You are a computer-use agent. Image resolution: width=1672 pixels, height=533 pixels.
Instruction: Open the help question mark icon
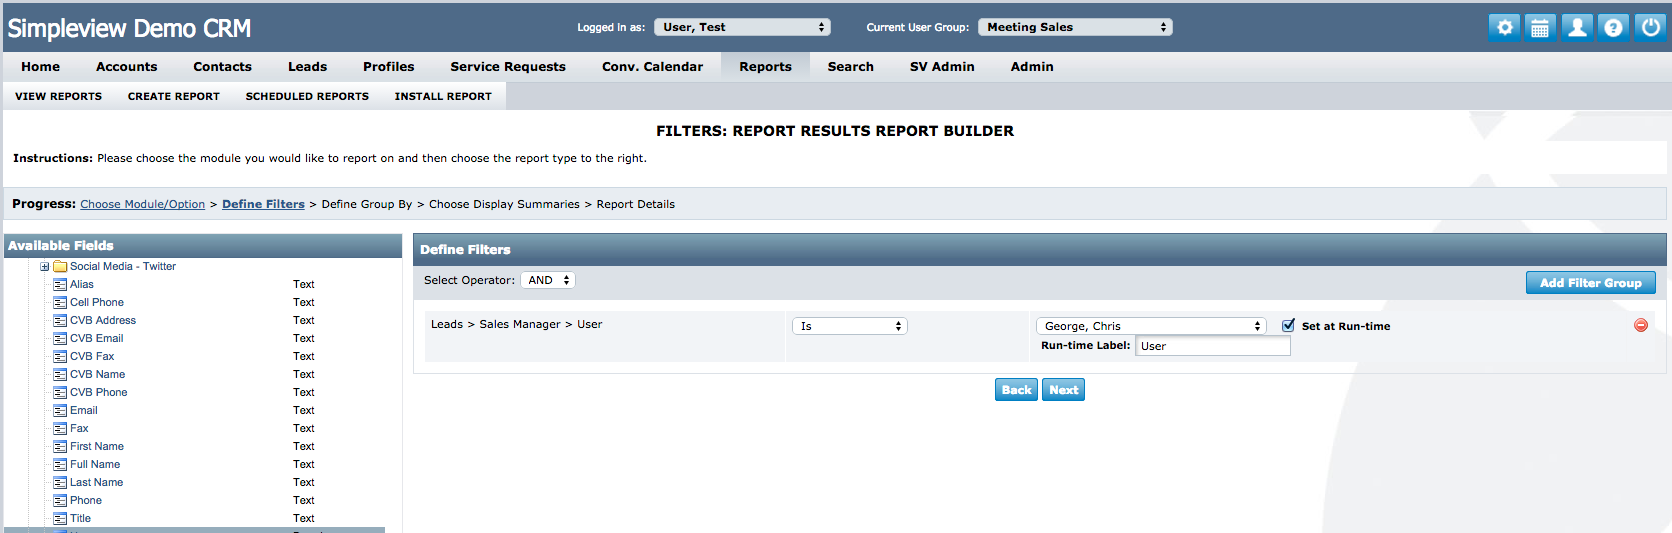pos(1613,27)
